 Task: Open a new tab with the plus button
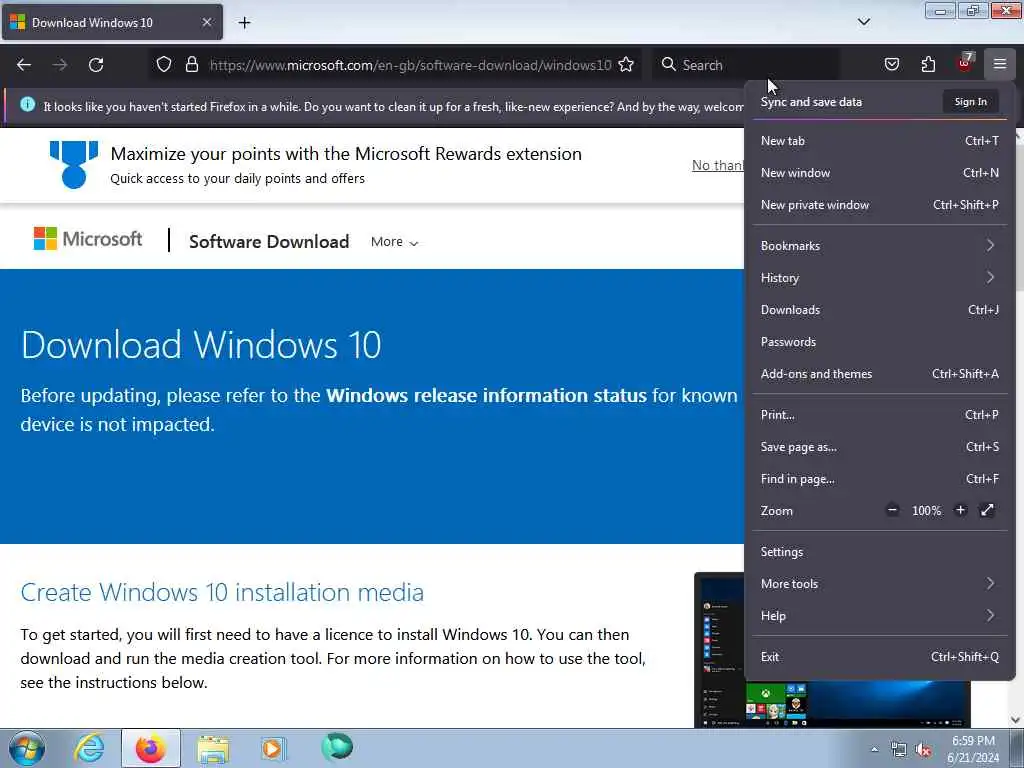pyautogui.click(x=244, y=23)
